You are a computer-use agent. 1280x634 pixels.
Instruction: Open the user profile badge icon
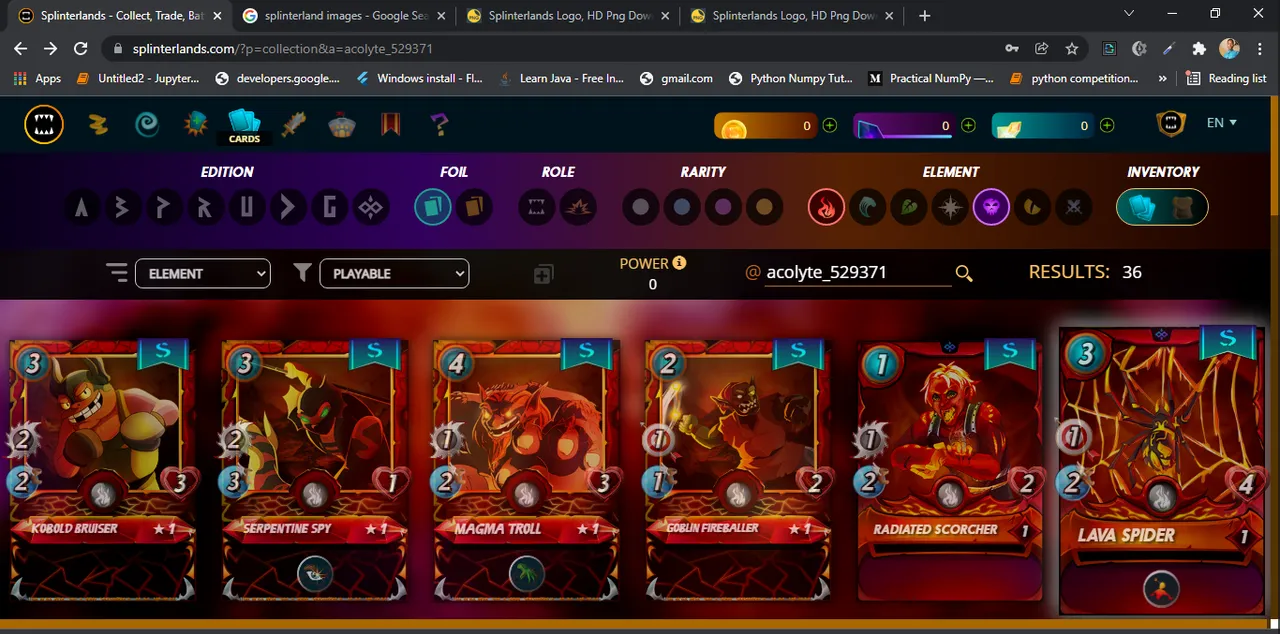(x=1170, y=124)
